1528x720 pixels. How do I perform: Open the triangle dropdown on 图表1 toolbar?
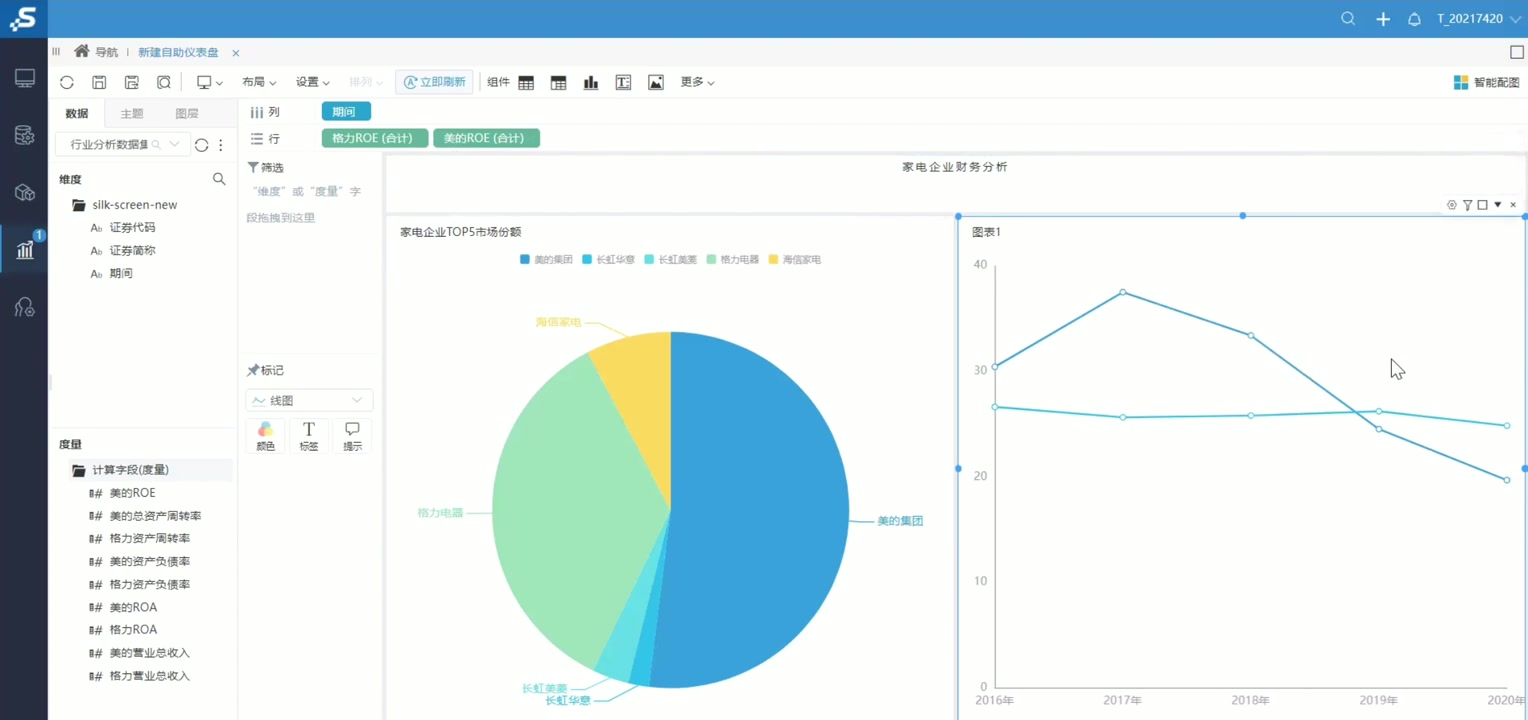click(x=1498, y=205)
